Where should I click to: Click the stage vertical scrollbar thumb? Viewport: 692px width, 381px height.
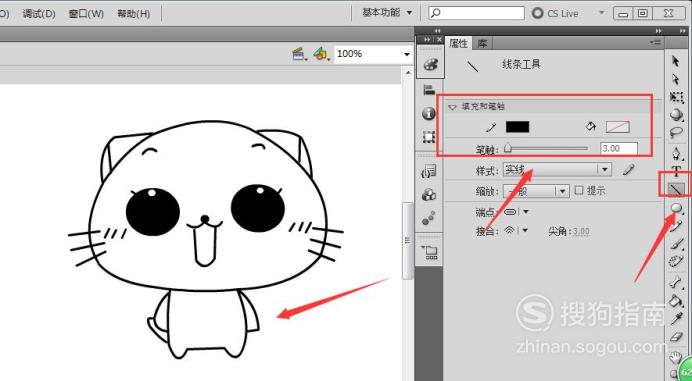tap(407, 241)
